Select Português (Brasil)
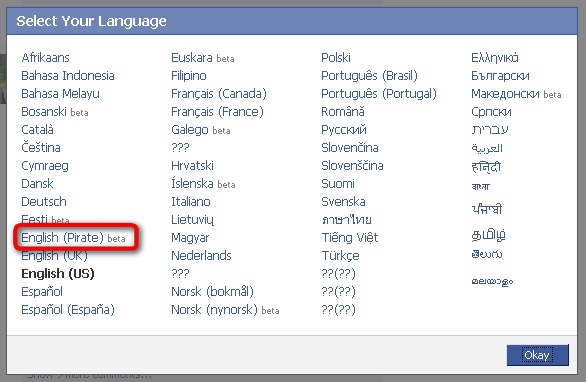The width and height of the screenshot is (586, 382). click(x=369, y=76)
